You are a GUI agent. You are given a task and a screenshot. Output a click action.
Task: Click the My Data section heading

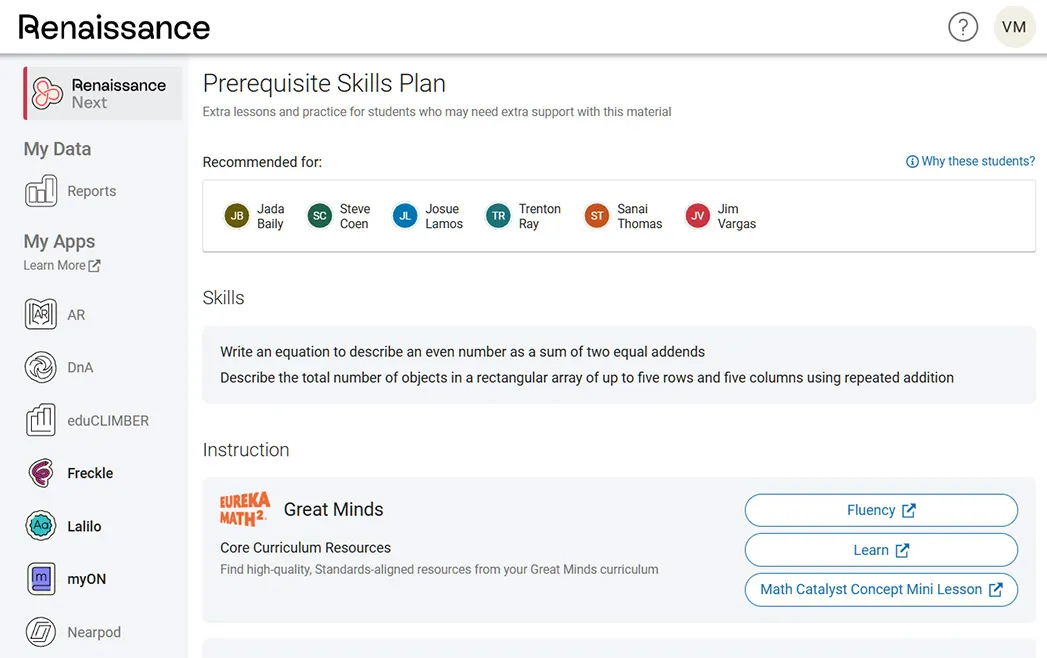[x=58, y=148]
